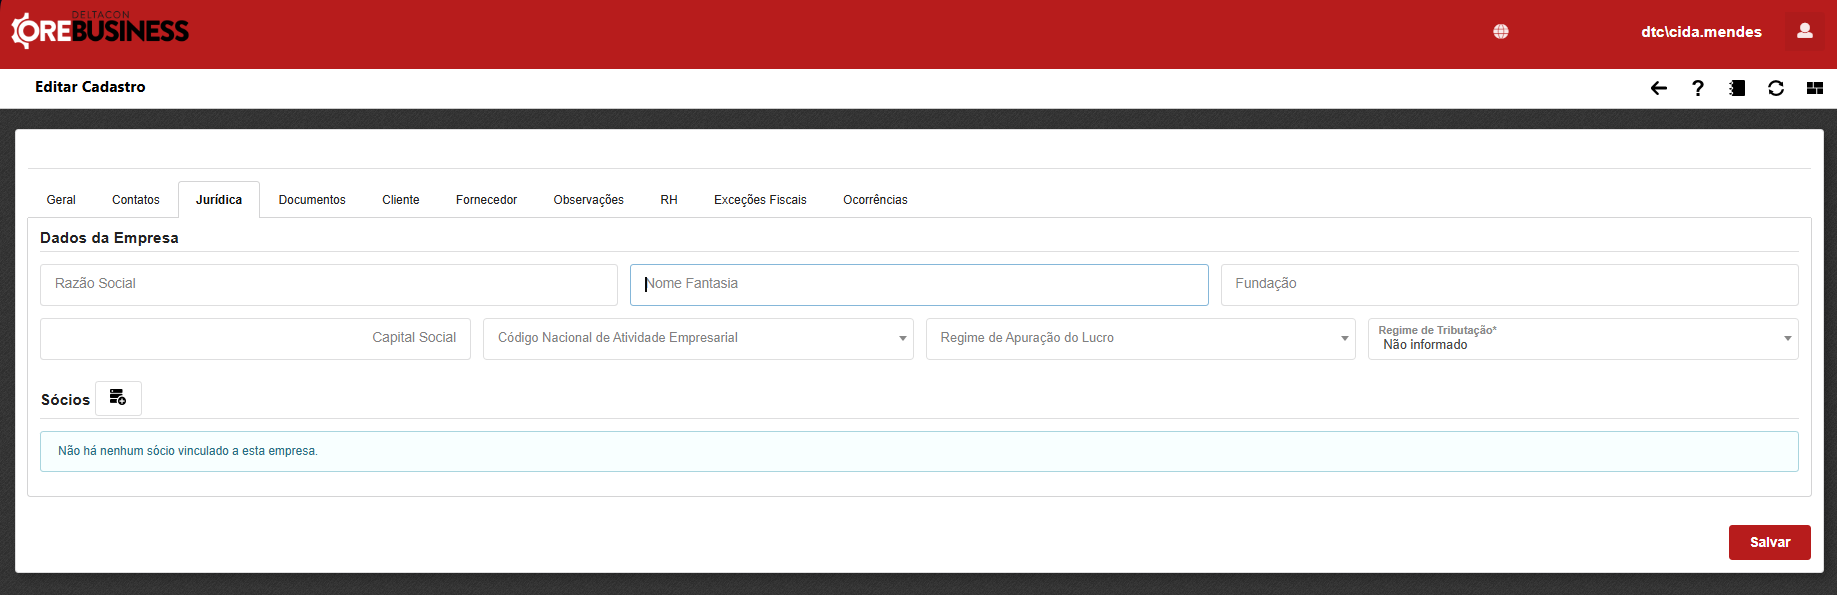Screen dimensions: 1837x595
Task: Refresh the page with reload icon
Action: click(1775, 88)
